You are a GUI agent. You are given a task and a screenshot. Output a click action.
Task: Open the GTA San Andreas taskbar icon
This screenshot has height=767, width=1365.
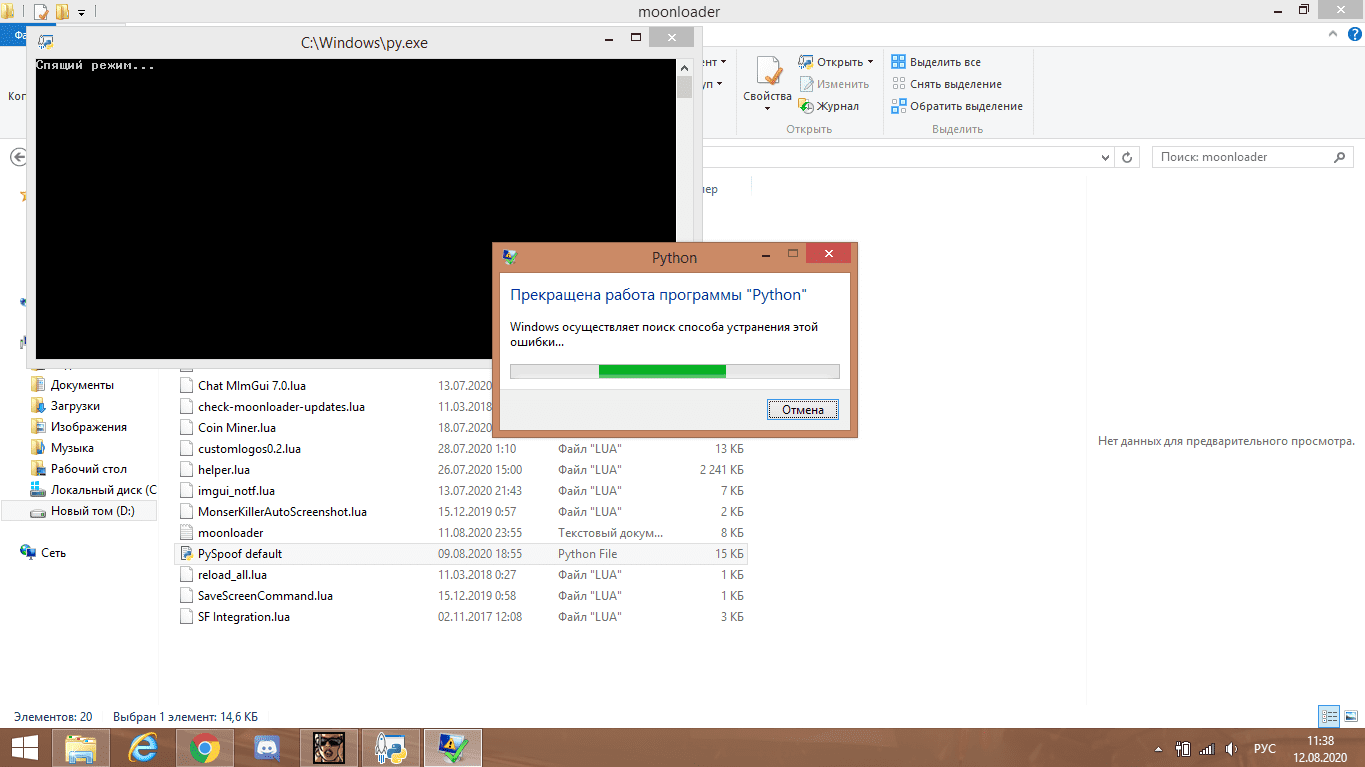click(x=329, y=747)
